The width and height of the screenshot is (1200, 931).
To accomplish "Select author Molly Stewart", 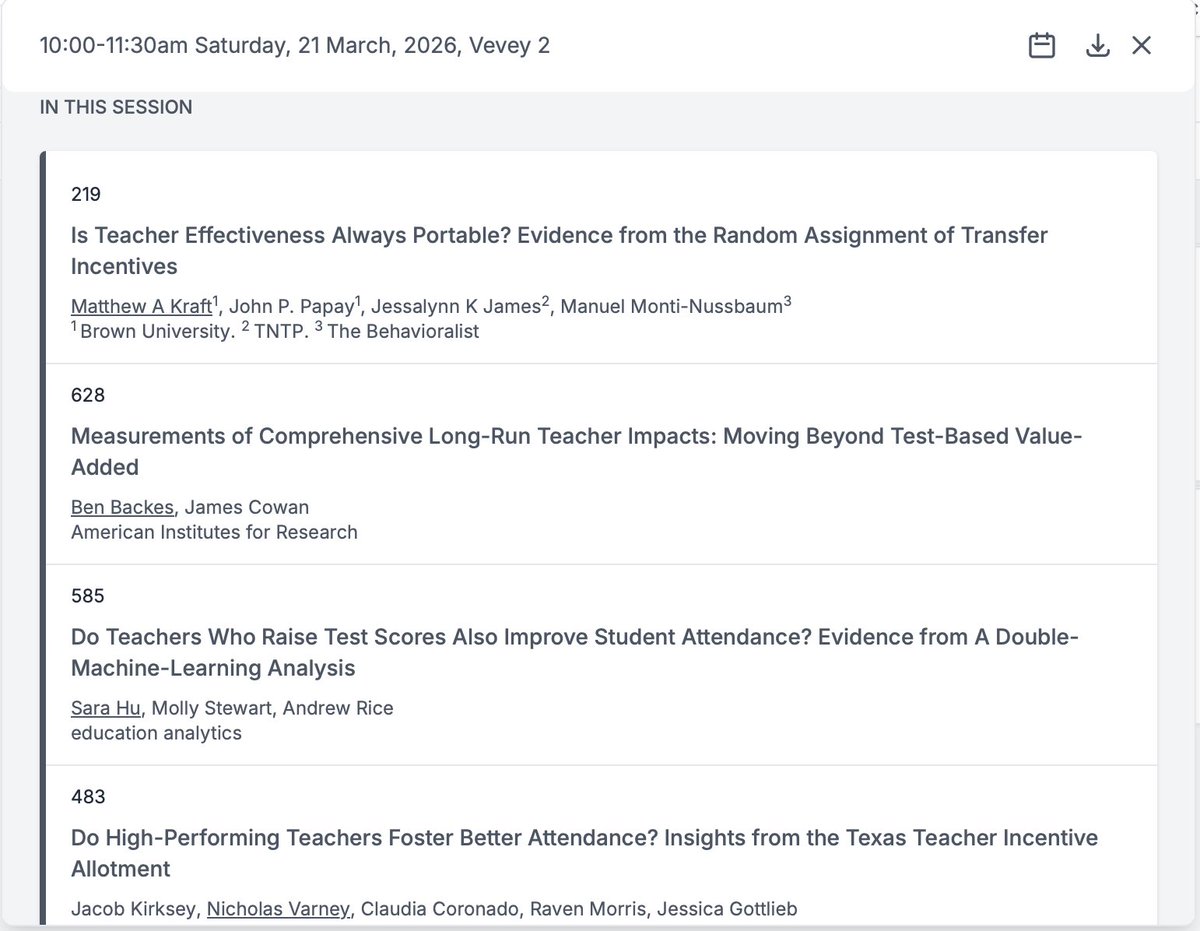I will pos(214,709).
